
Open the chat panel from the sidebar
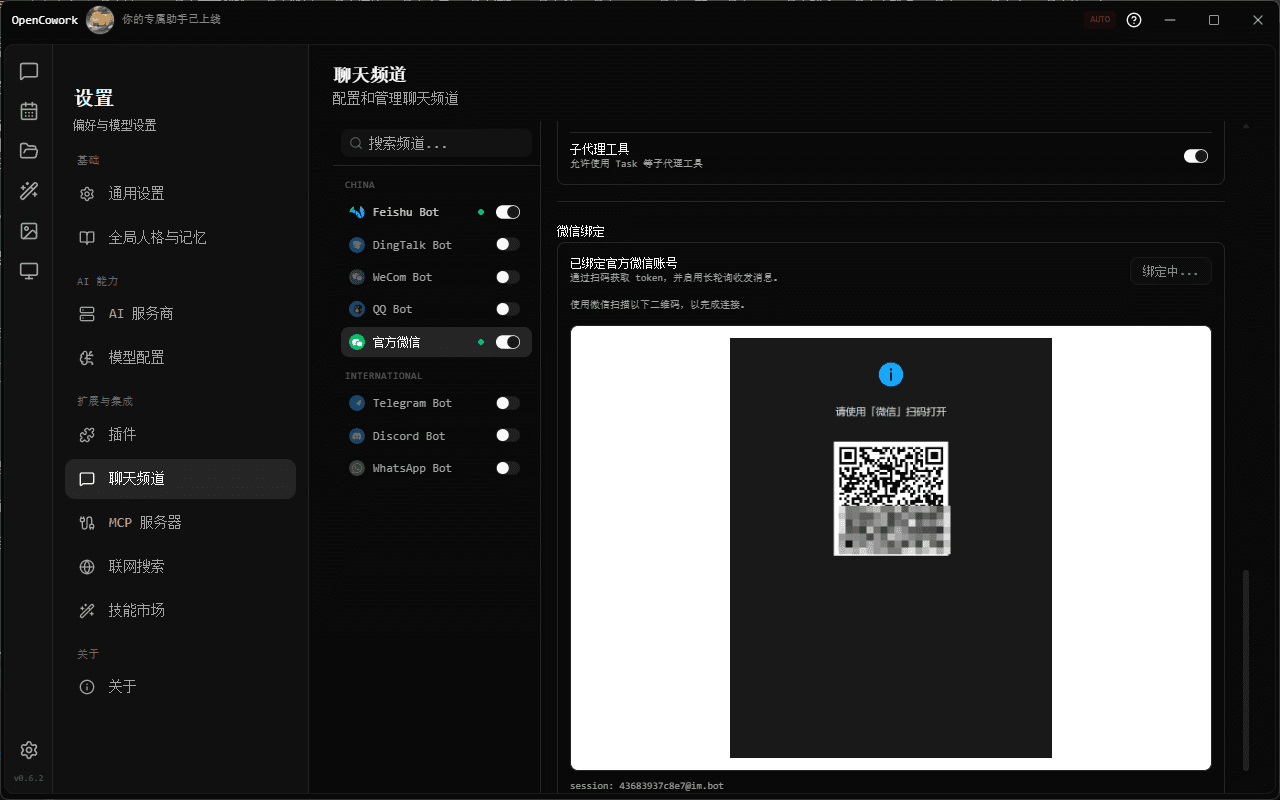coord(28,71)
